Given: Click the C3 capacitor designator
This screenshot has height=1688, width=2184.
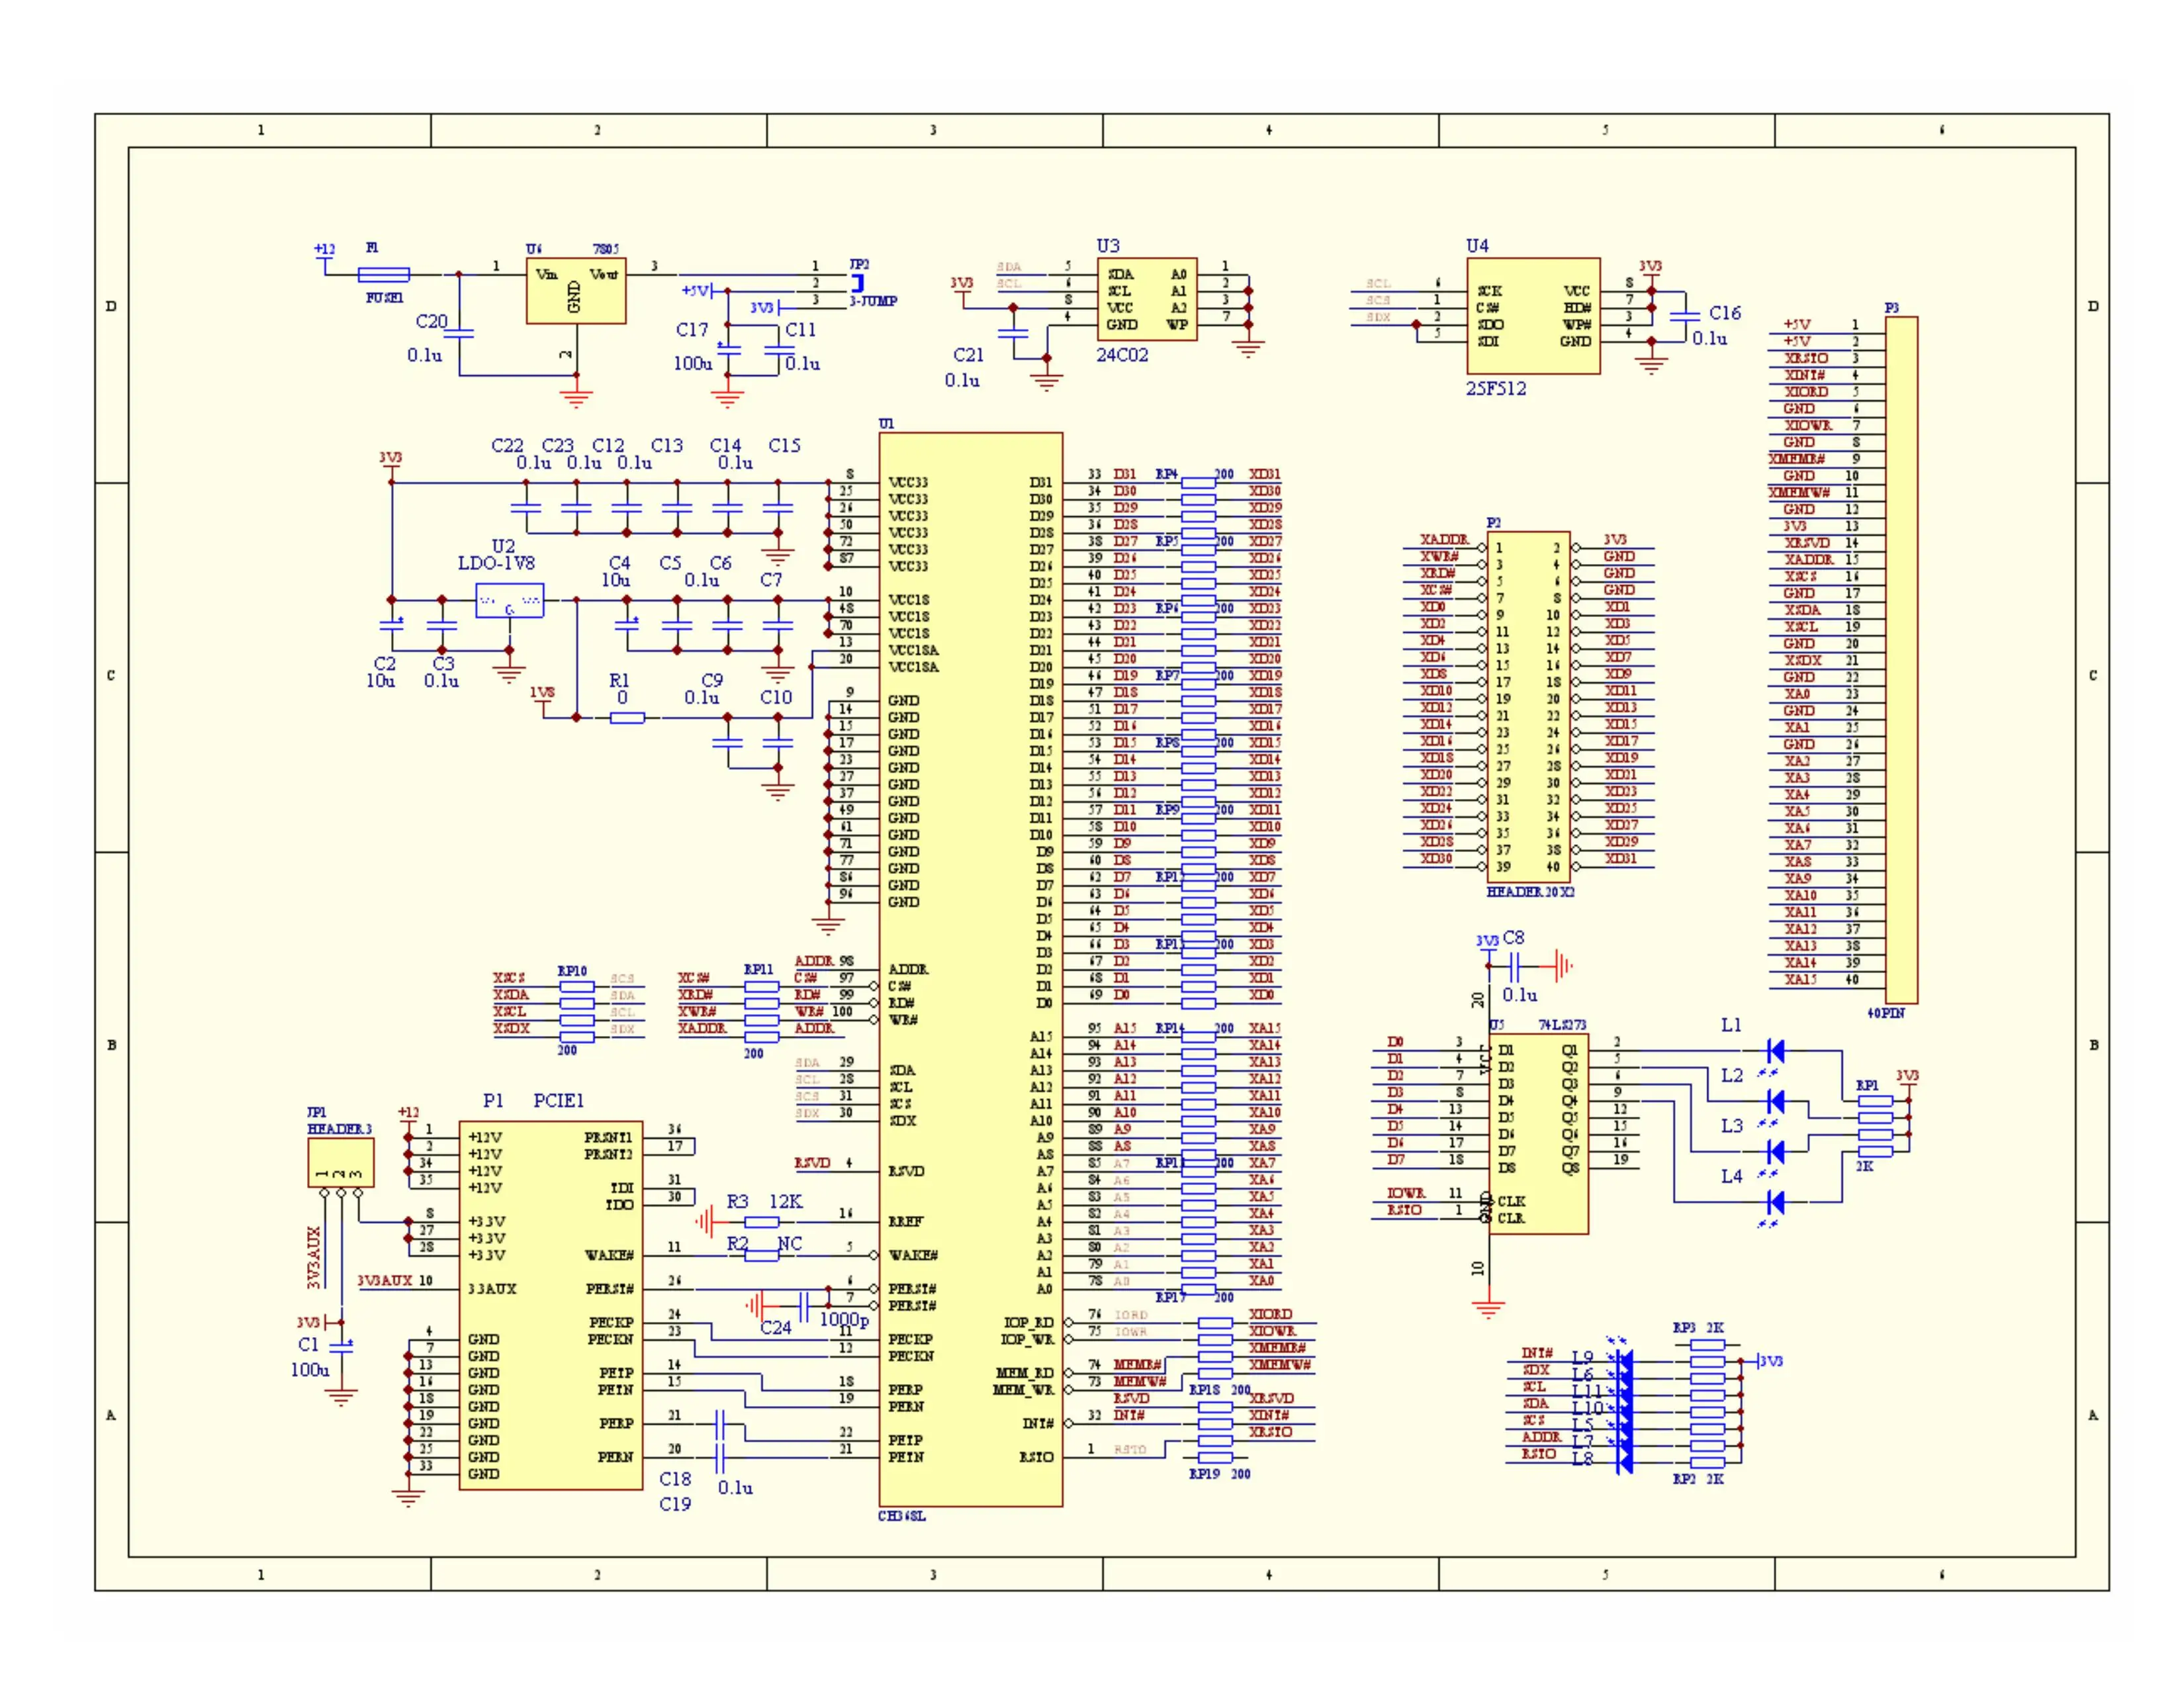Looking at the screenshot, I should click(x=443, y=664).
